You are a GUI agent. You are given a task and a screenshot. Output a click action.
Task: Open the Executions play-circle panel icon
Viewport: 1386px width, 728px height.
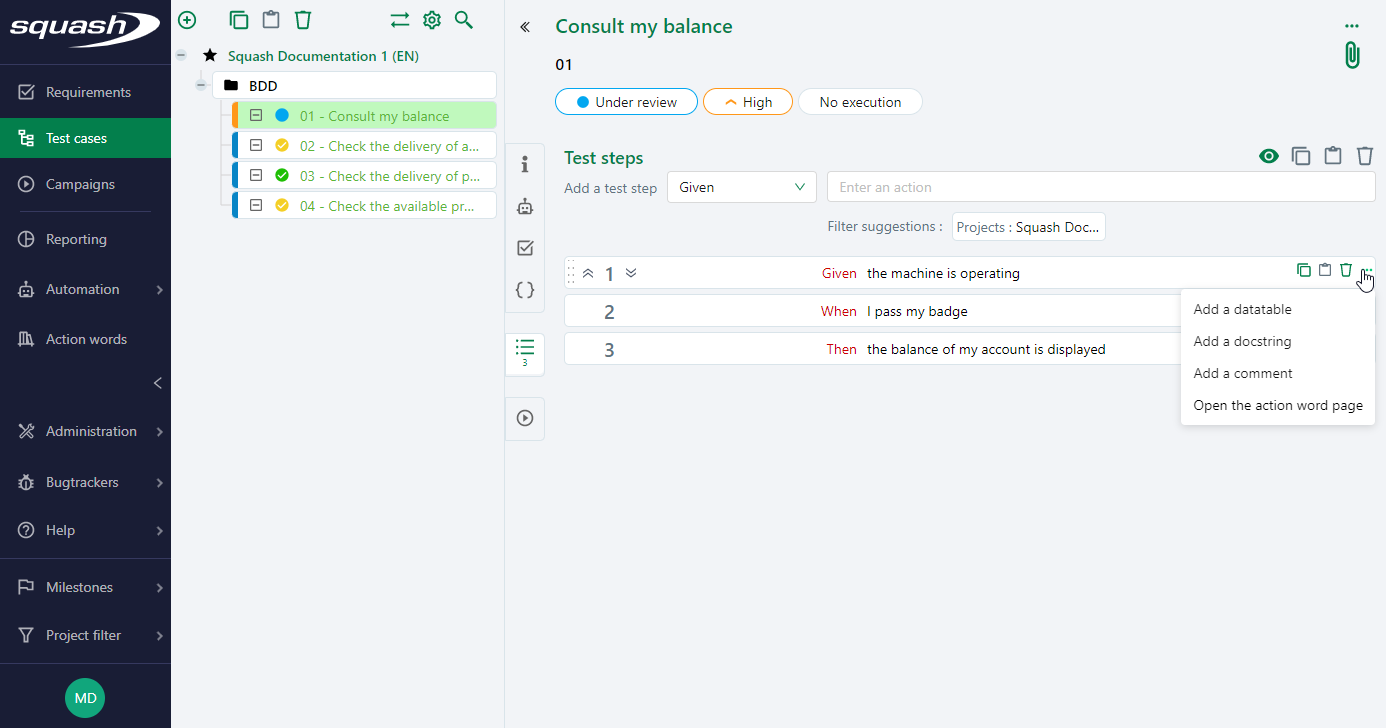coord(525,418)
